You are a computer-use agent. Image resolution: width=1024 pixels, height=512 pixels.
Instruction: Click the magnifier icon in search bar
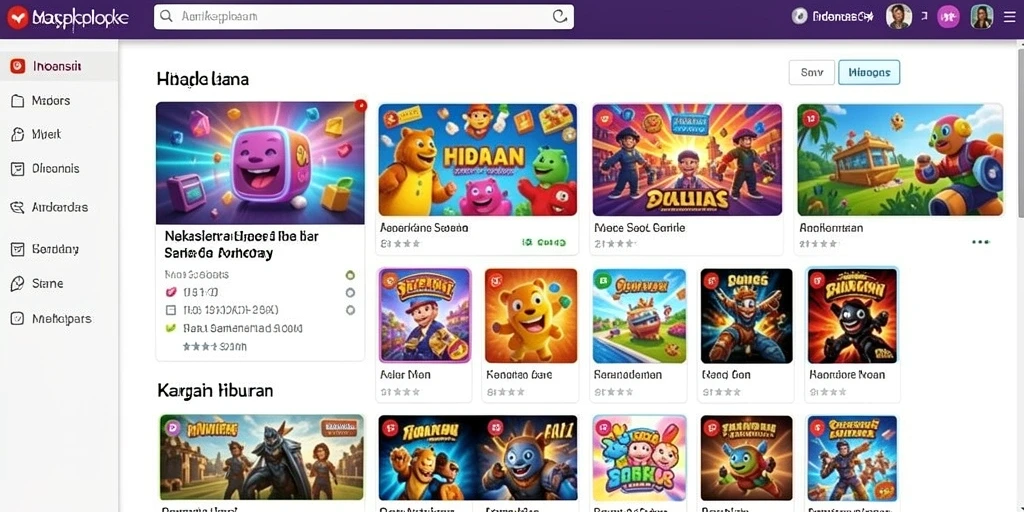click(x=167, y=16)
